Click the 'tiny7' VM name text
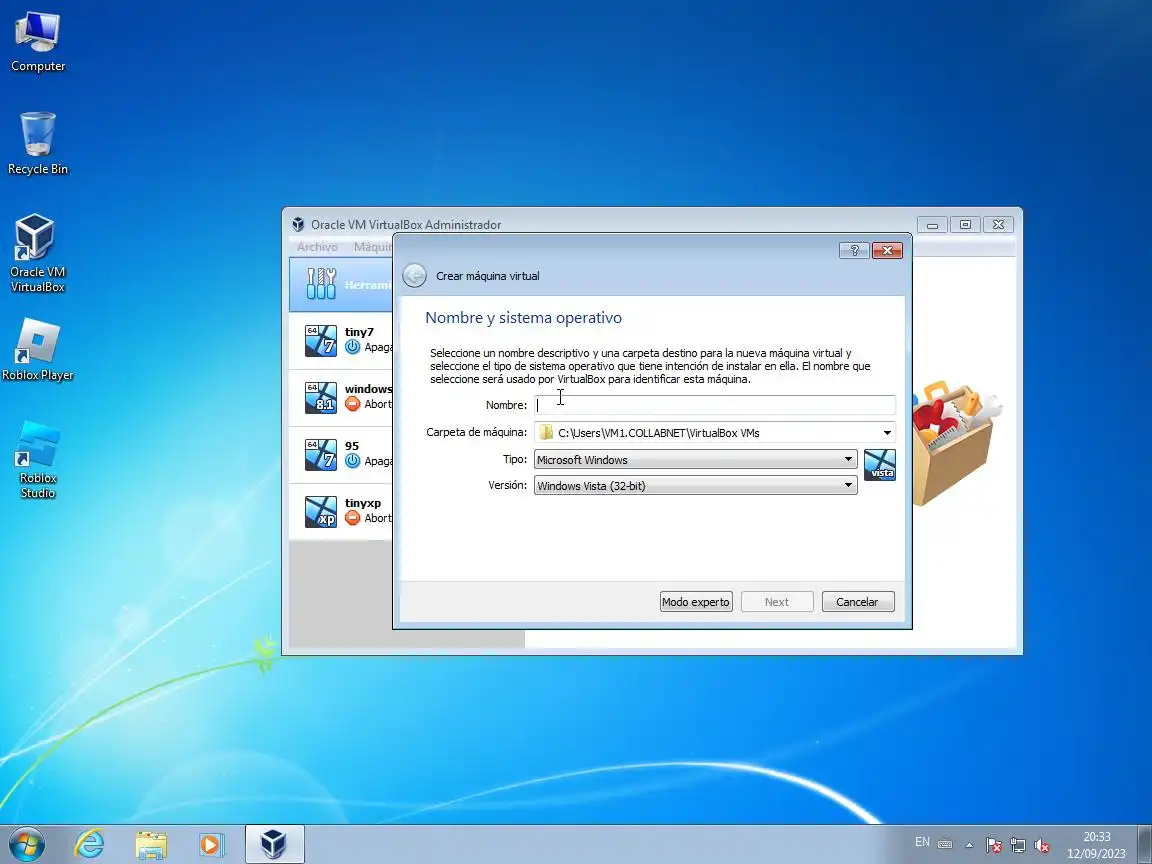 [359, 332]
